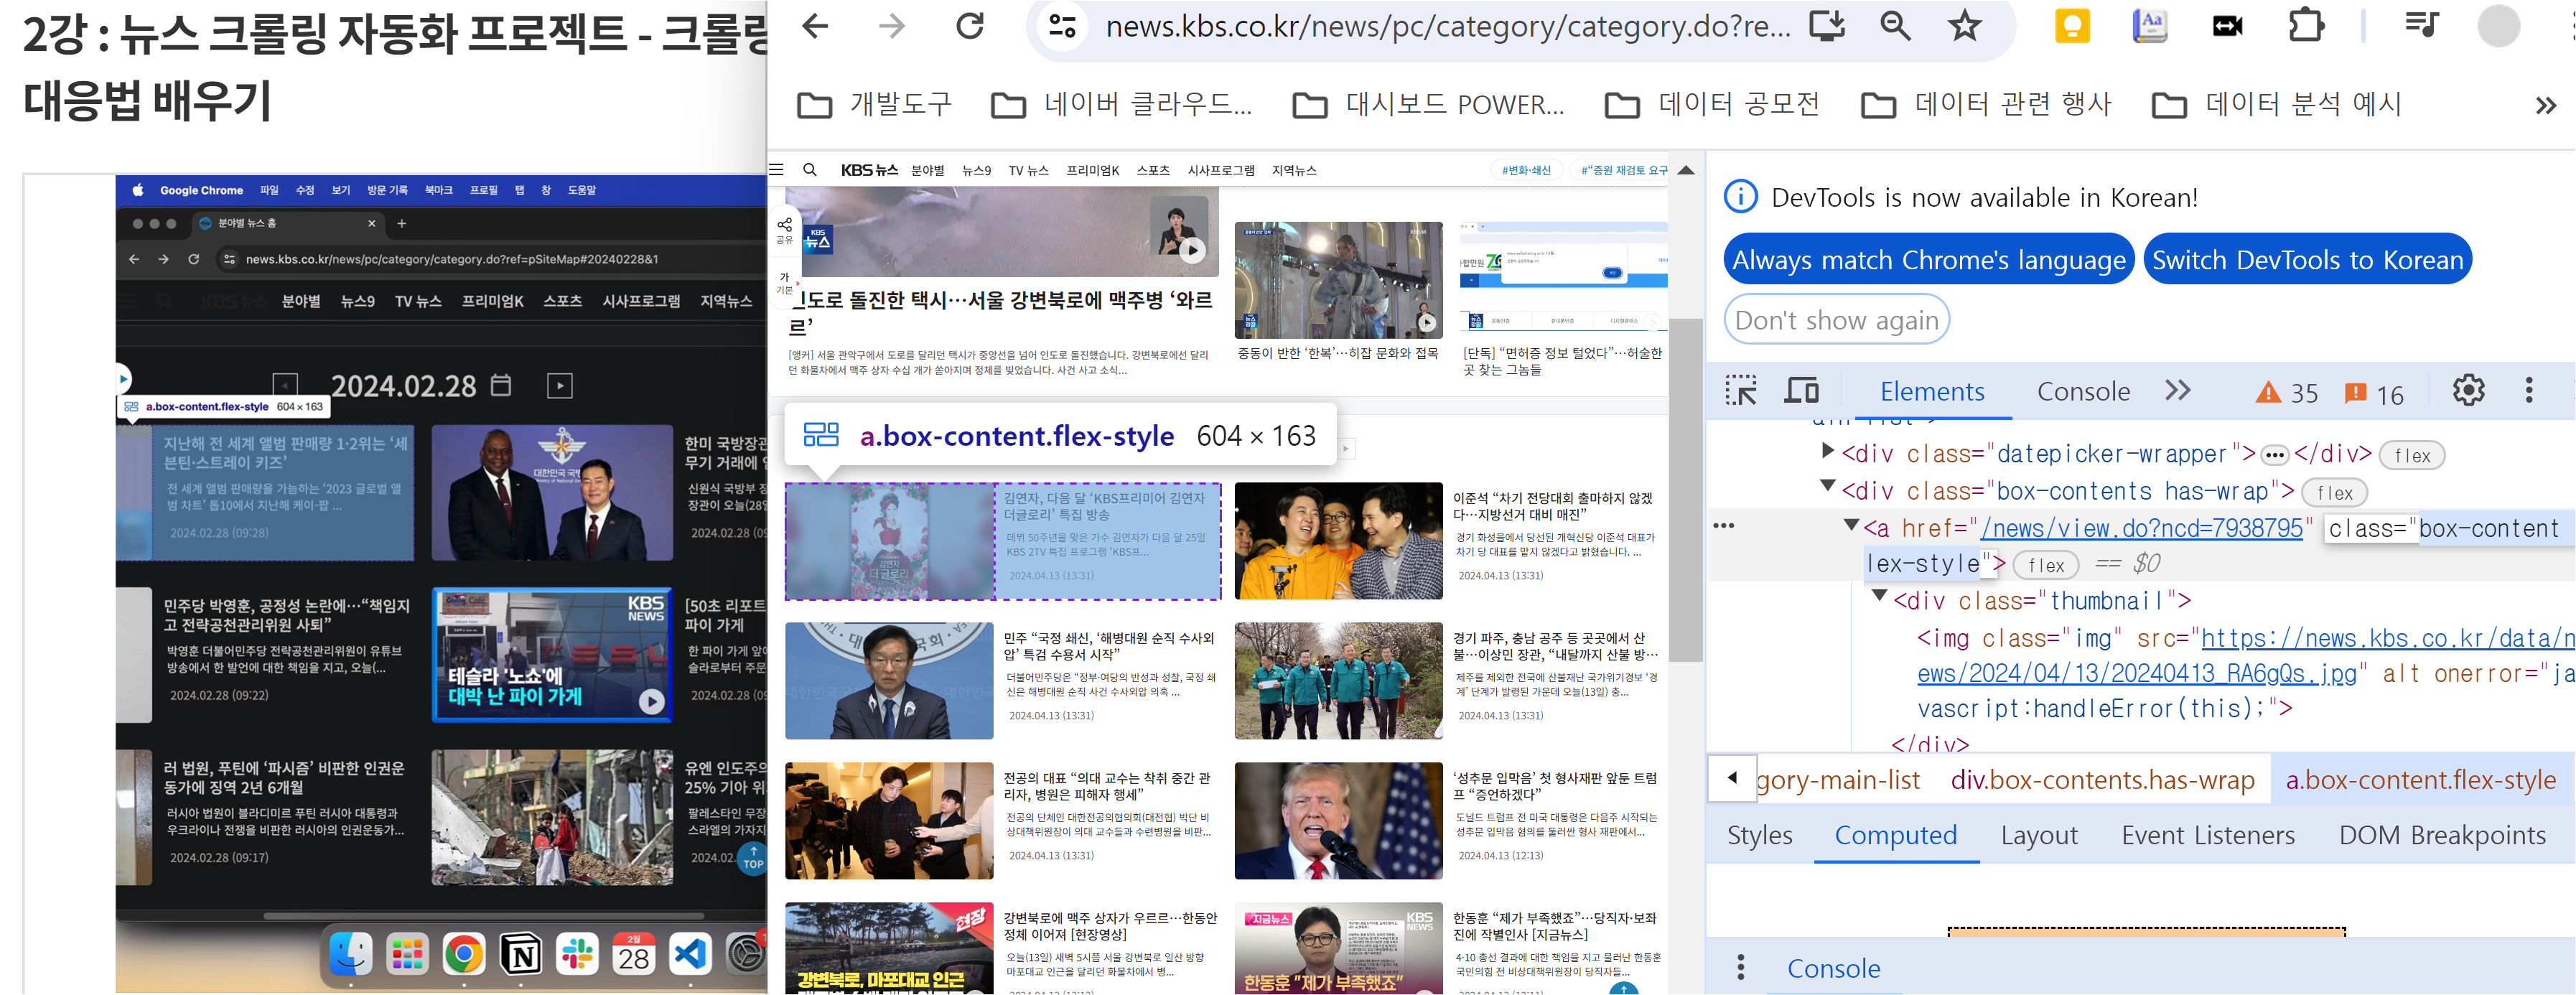Click the browser reload icon
The width and height of the screenshot is (2576, 995).
click(969, 26)
